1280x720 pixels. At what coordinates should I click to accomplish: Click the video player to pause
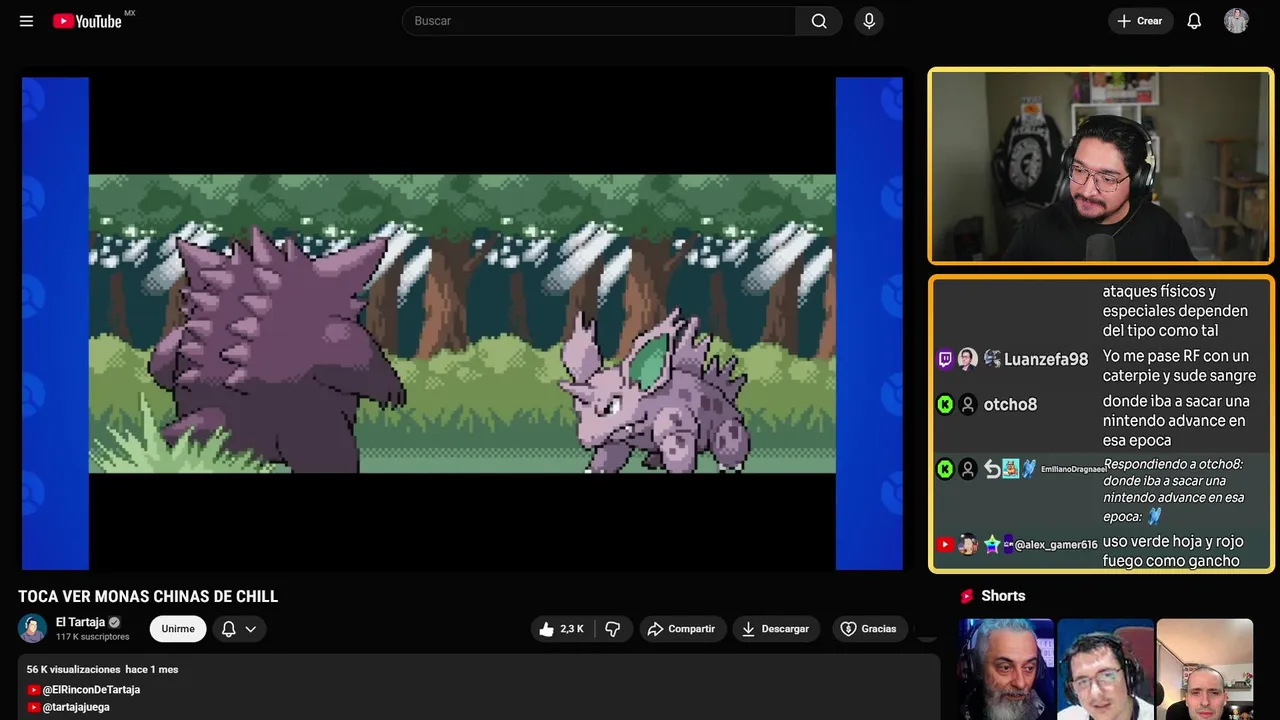462,323
